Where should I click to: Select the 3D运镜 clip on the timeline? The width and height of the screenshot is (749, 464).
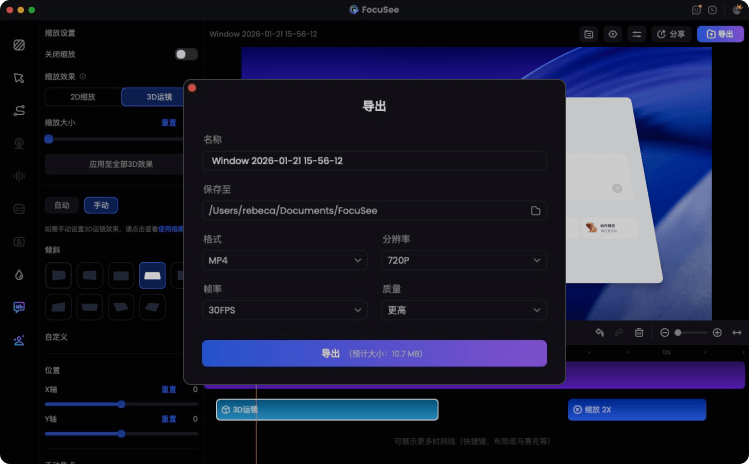pyautogui.click(x=327, y=410)
